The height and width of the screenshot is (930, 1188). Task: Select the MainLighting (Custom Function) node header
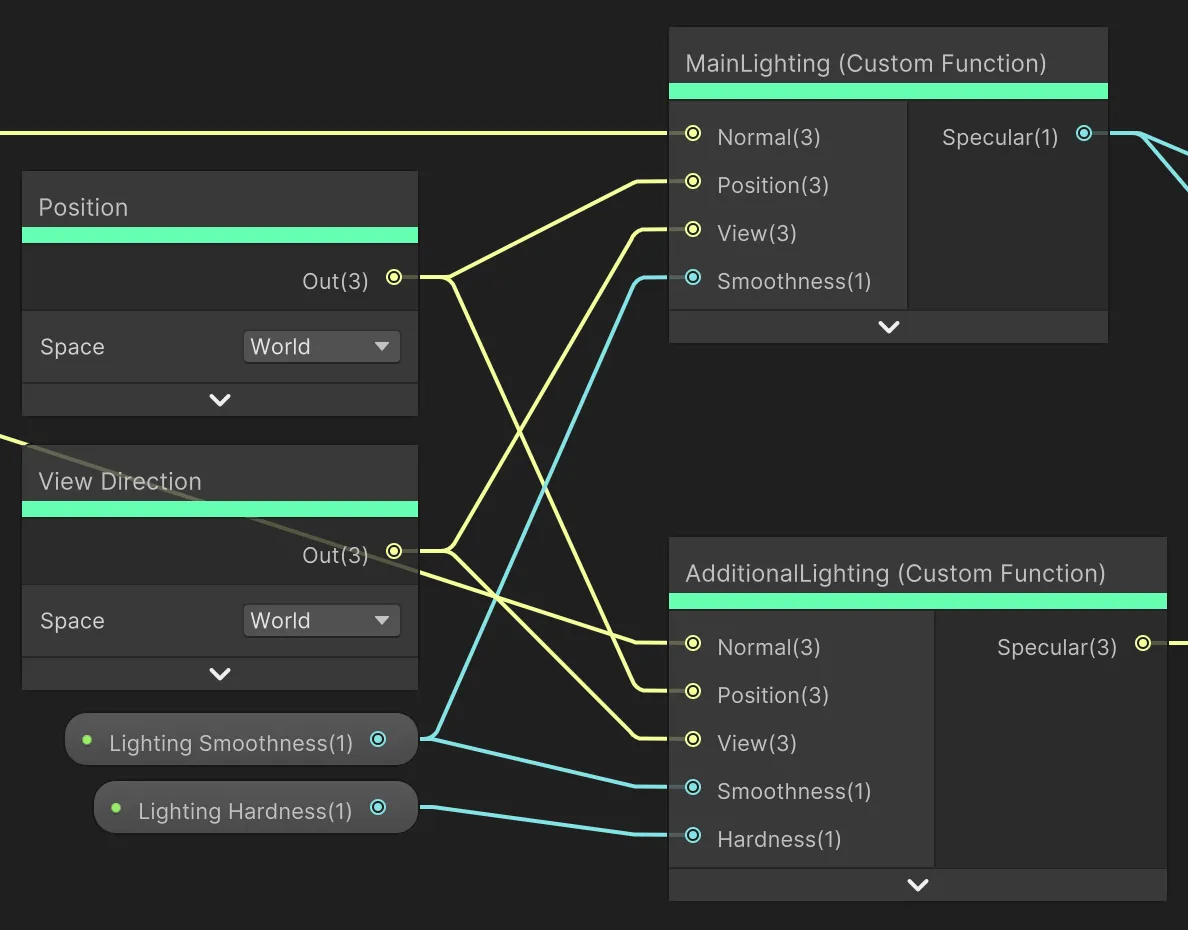pos(888,55)
